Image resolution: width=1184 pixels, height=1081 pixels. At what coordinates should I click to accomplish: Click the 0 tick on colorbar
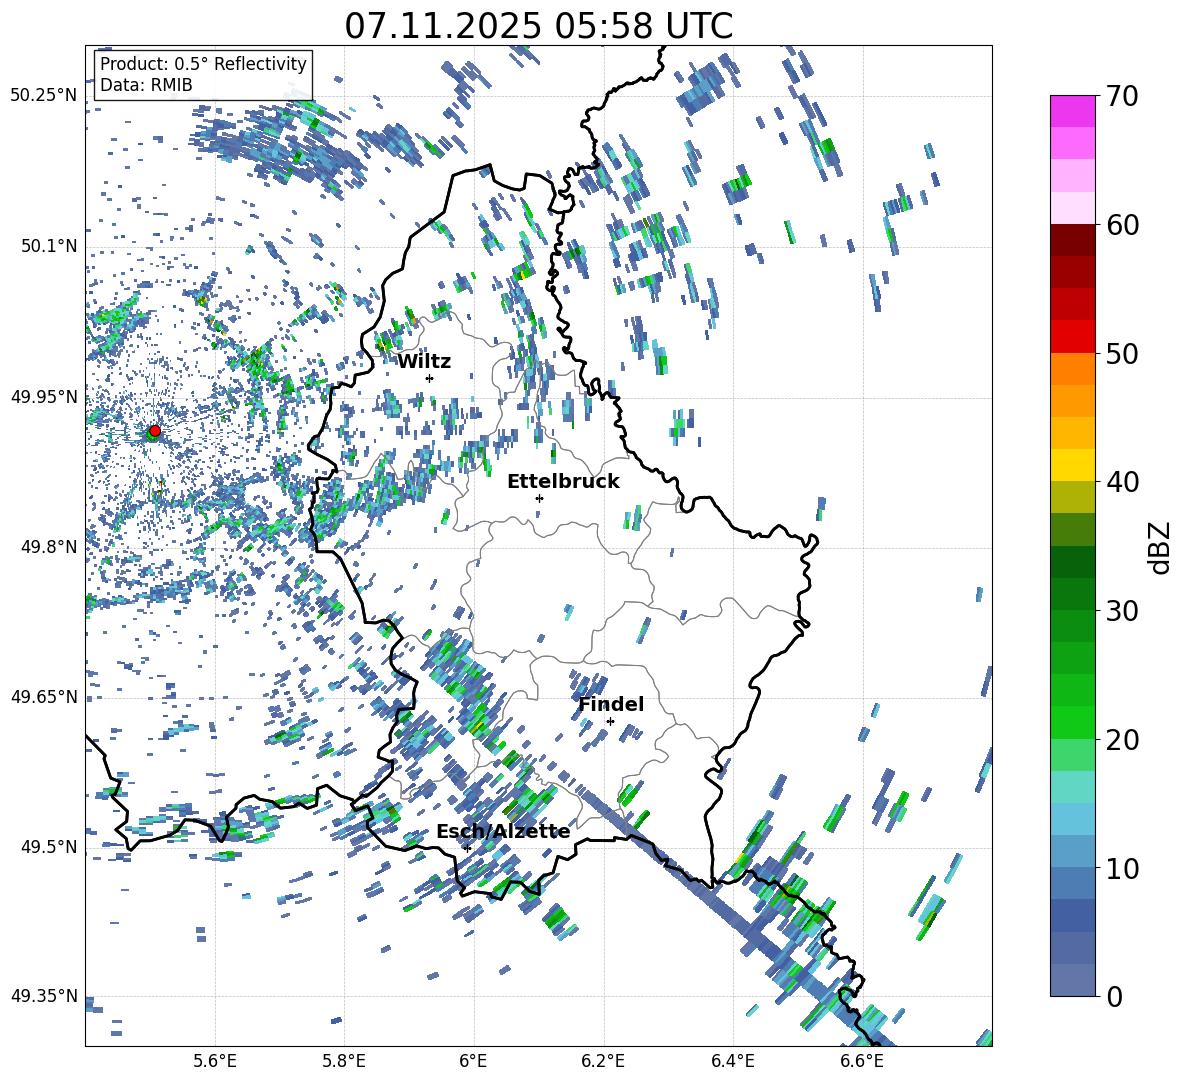coord(1114,997)
